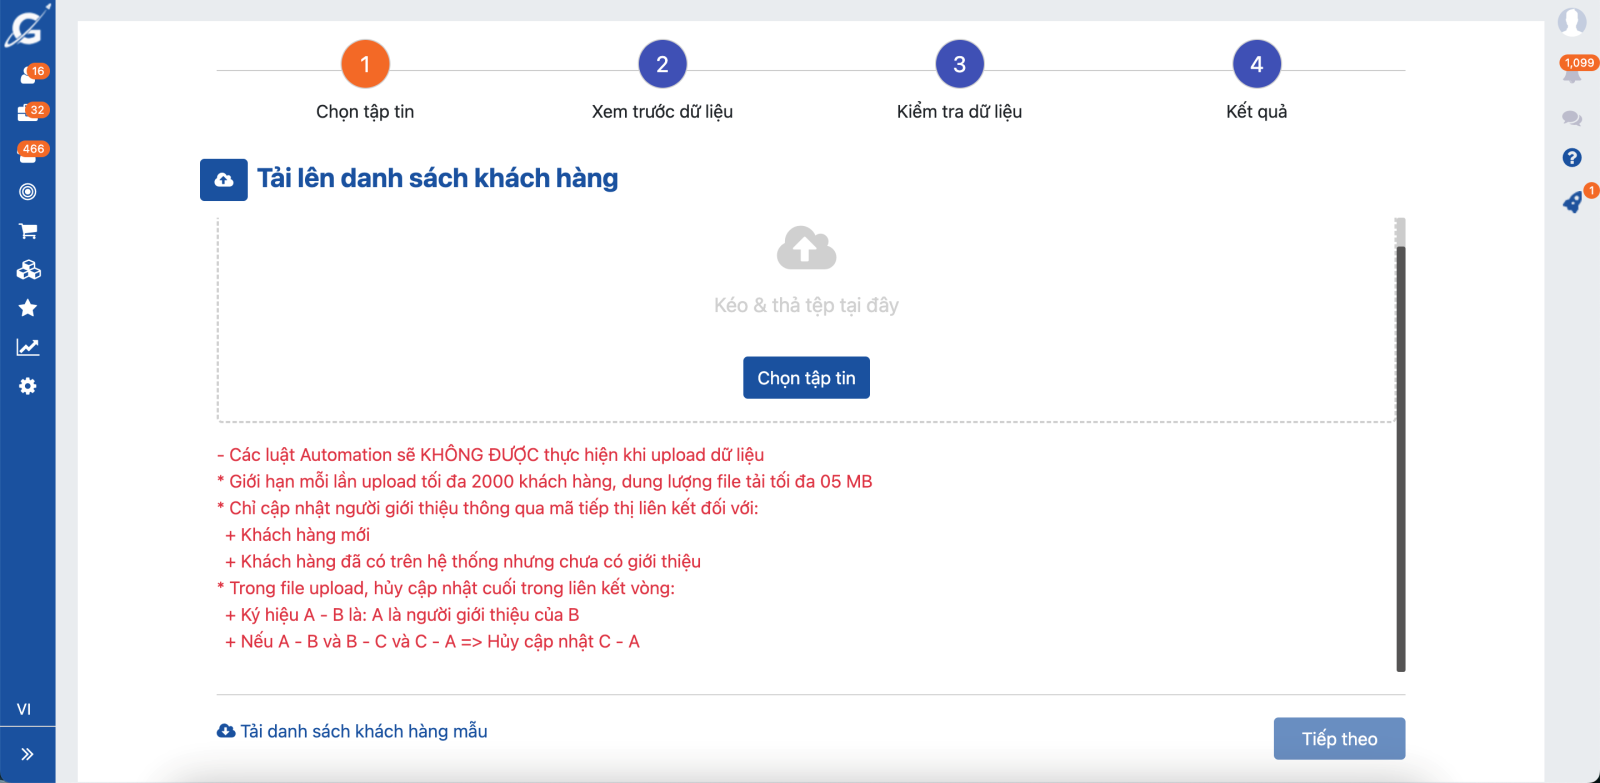1600x783 pixels.
Task: Open the shopping cart section in sidebar
Action: click(28, 231)
